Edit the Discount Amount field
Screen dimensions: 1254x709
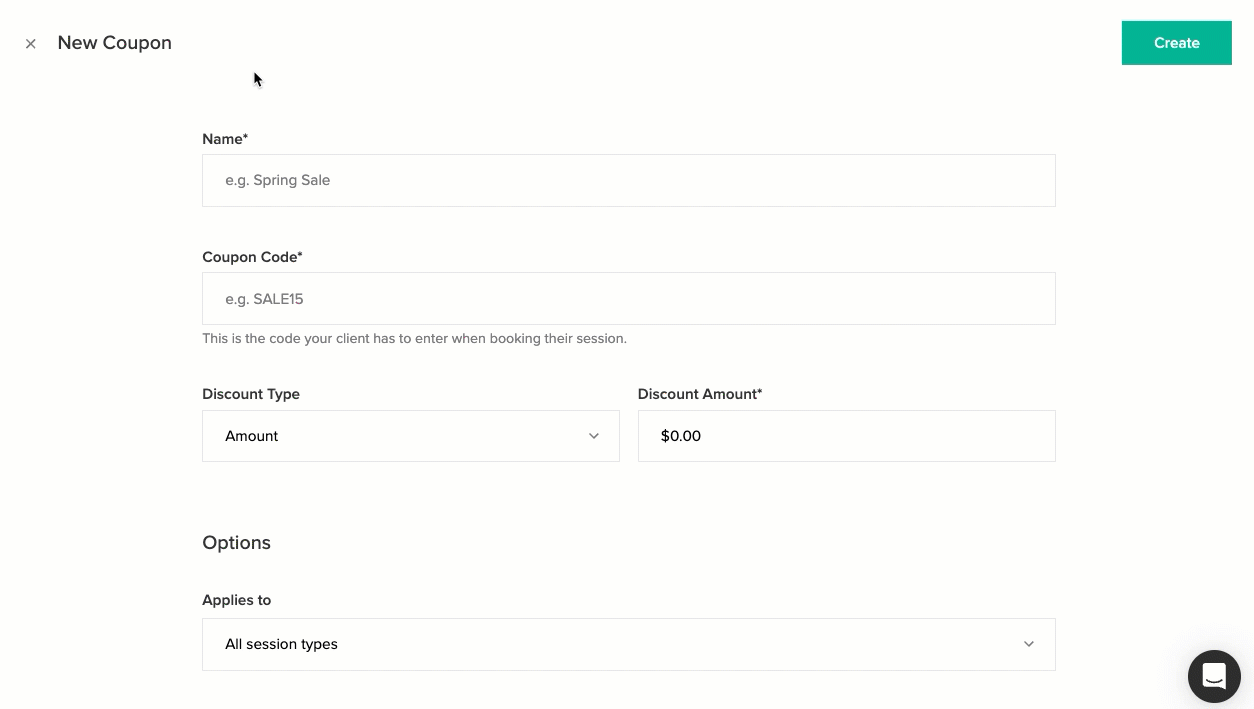point(846,436)
